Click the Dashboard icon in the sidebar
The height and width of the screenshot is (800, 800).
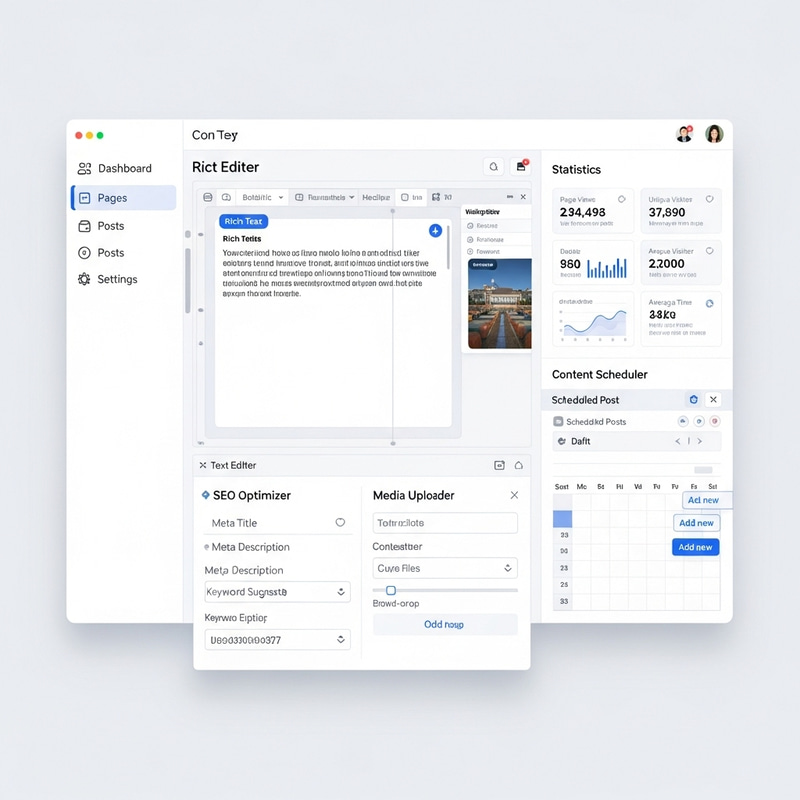click(84, 169)
